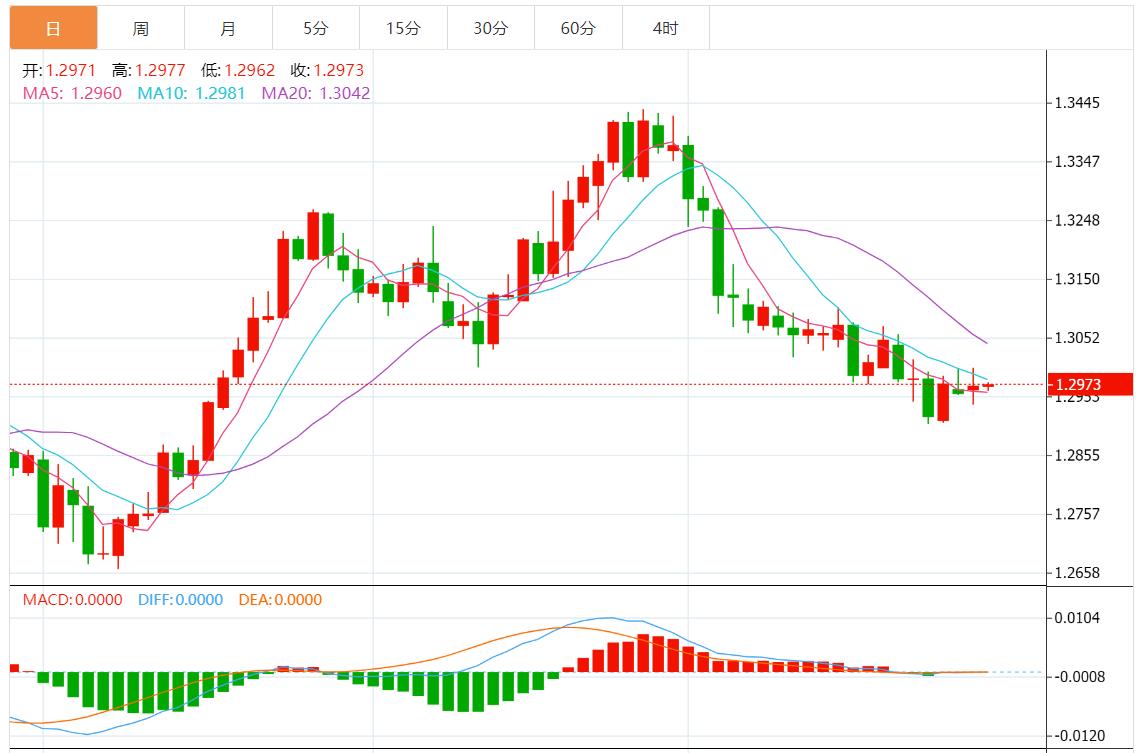The width and height of the screenshot is (1141, 753).
Task: Select the 日 daily chart tab
Action: (x=54, y=28)
